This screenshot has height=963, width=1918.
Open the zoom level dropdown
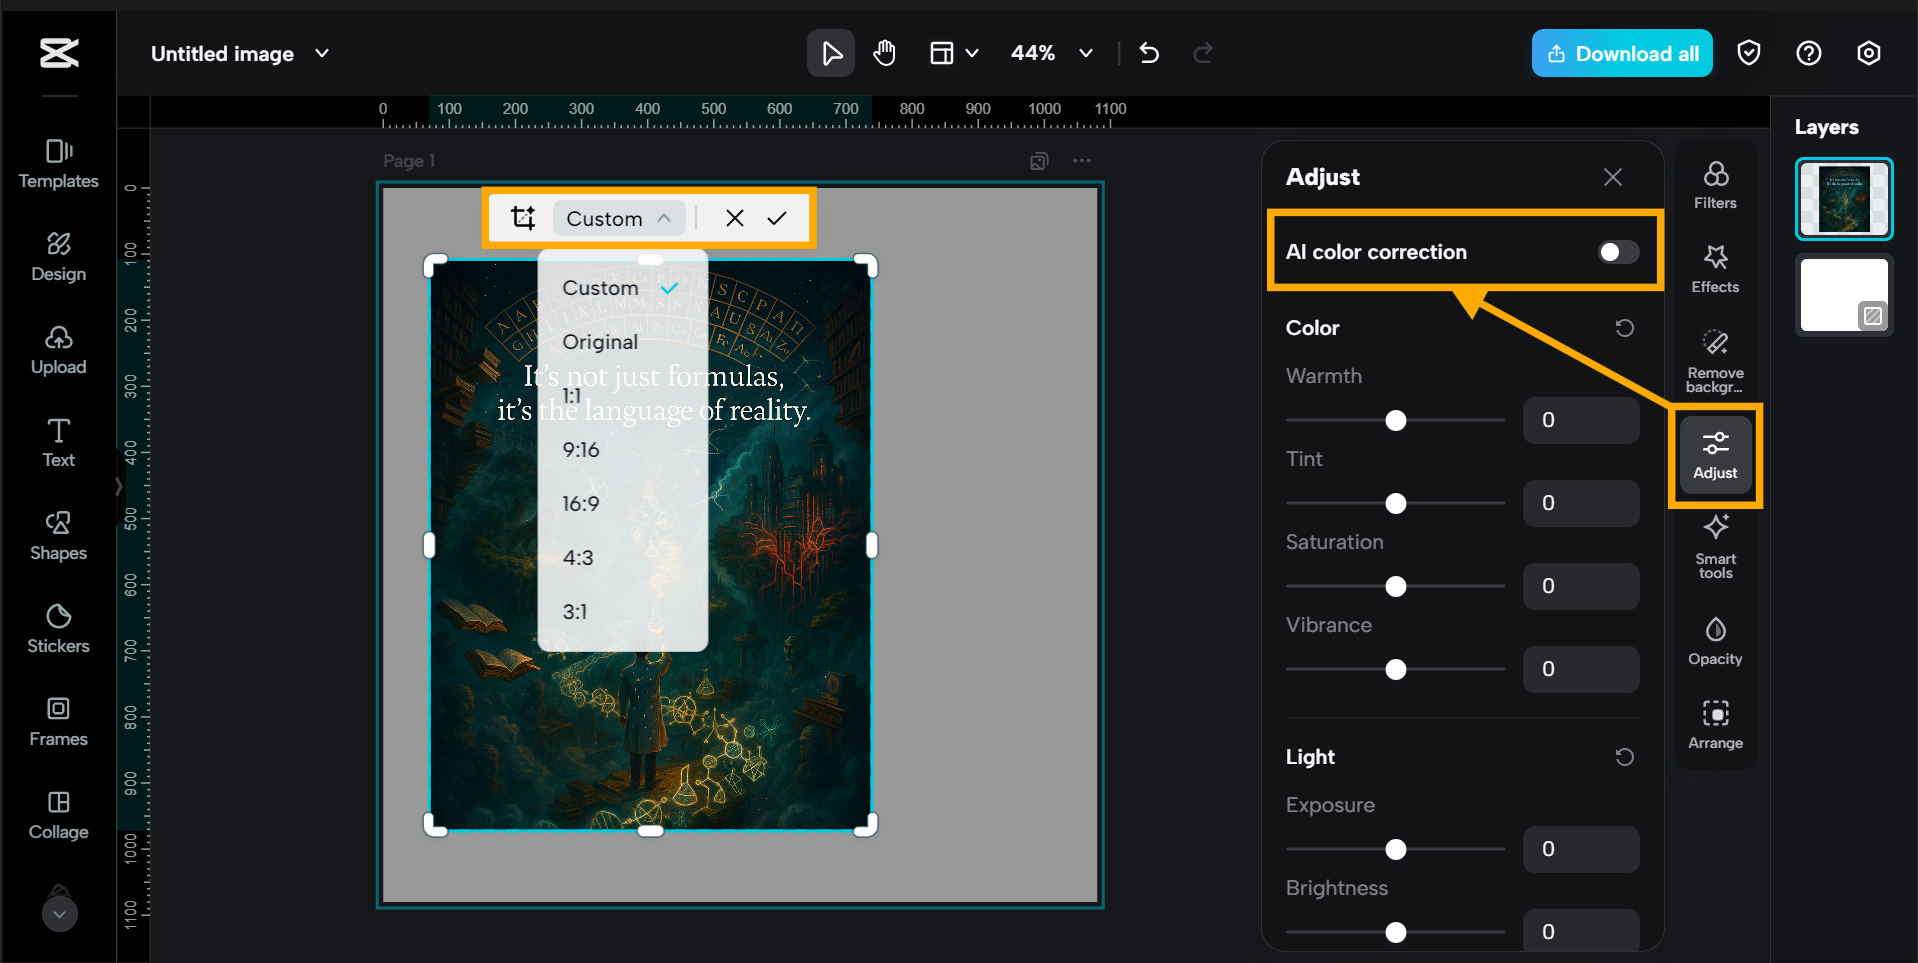pos(1086,53)
